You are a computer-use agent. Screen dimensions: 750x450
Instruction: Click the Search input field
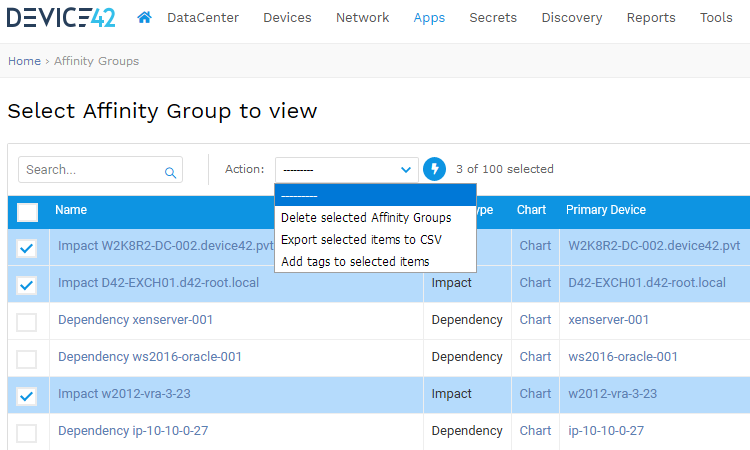click(92, 170)
